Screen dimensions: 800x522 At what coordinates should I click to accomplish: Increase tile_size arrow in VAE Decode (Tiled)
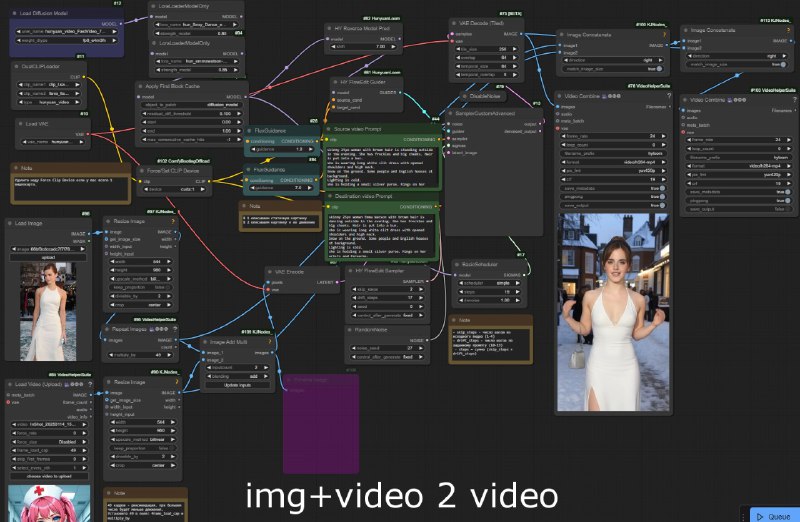click(514, 49)
